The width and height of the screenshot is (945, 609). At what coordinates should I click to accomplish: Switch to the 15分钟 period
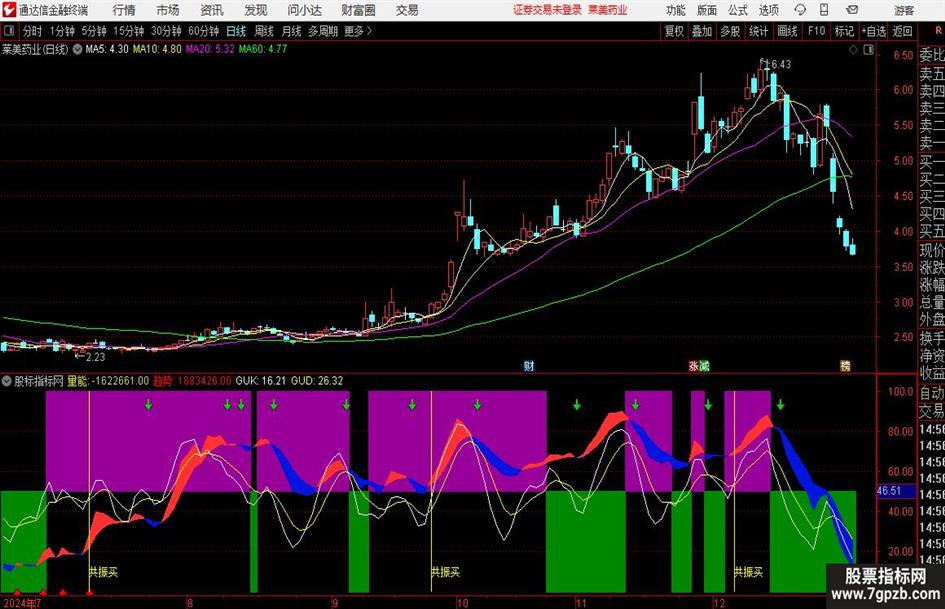(x=128, y=31)
